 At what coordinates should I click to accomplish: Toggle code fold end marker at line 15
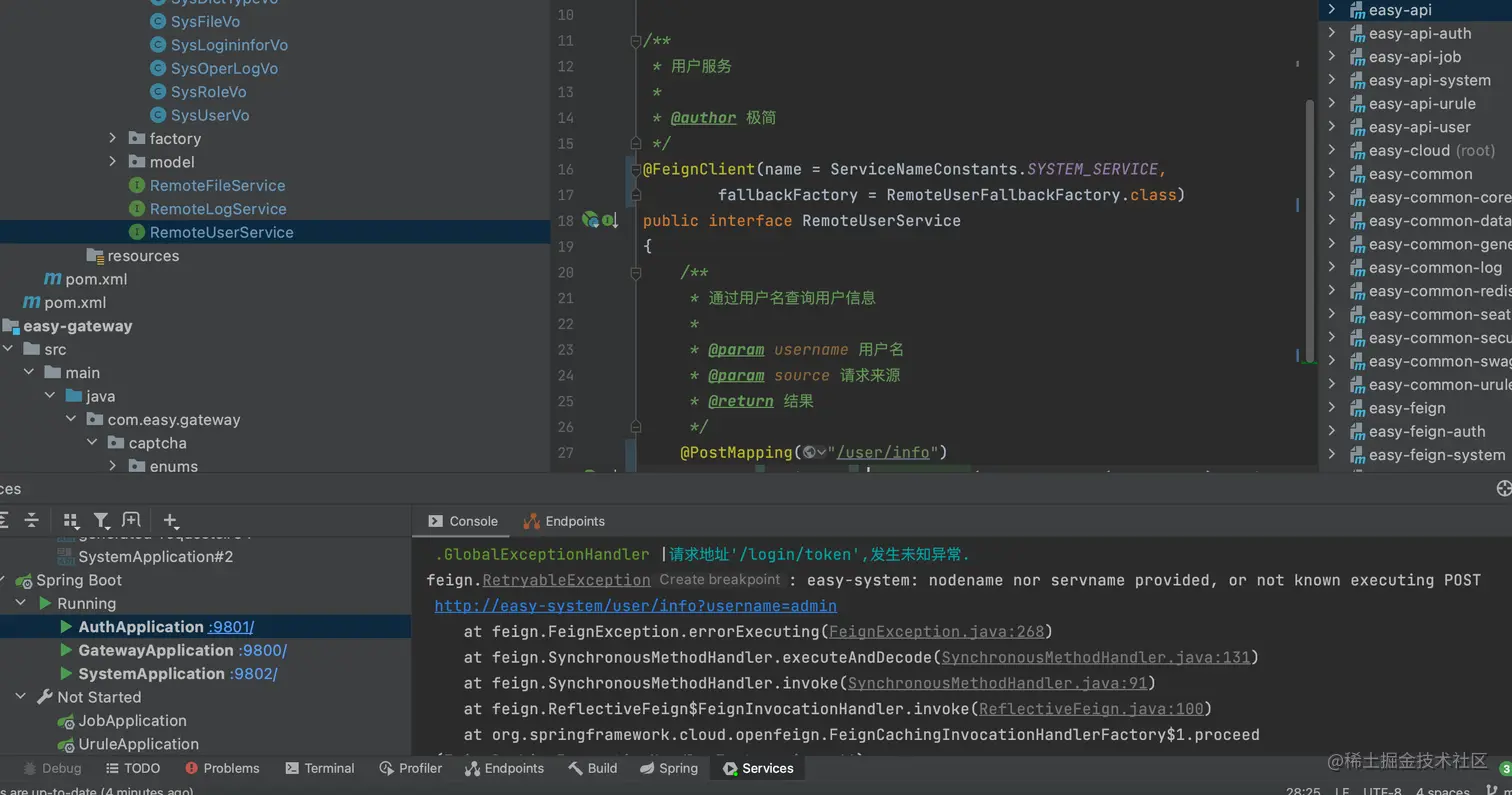click(x=635, y=144)
